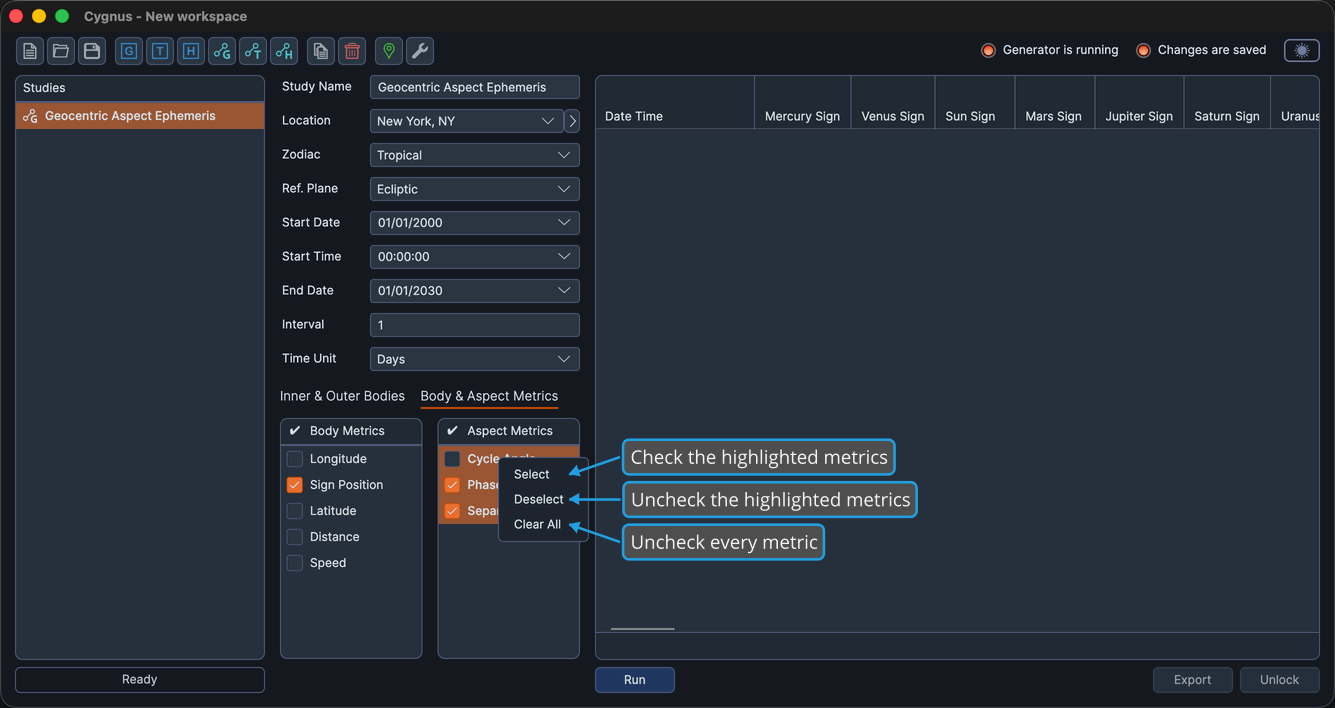Viewport: 1335px width, 708px height.
Task: Enable the Longitude checkbox
Action: tap(295, 459)
